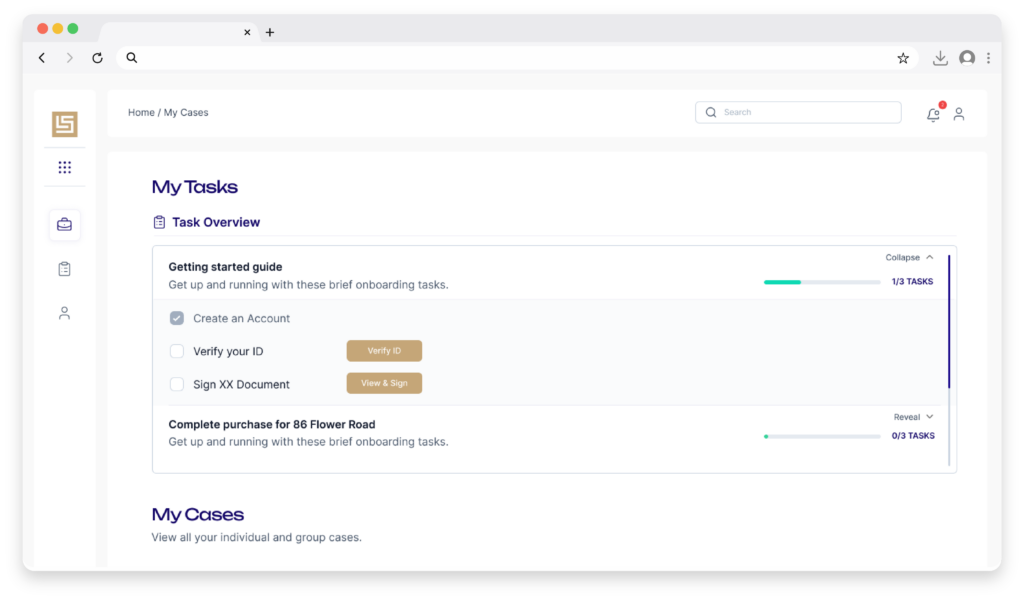Bookmark page with the star icon

903,58
